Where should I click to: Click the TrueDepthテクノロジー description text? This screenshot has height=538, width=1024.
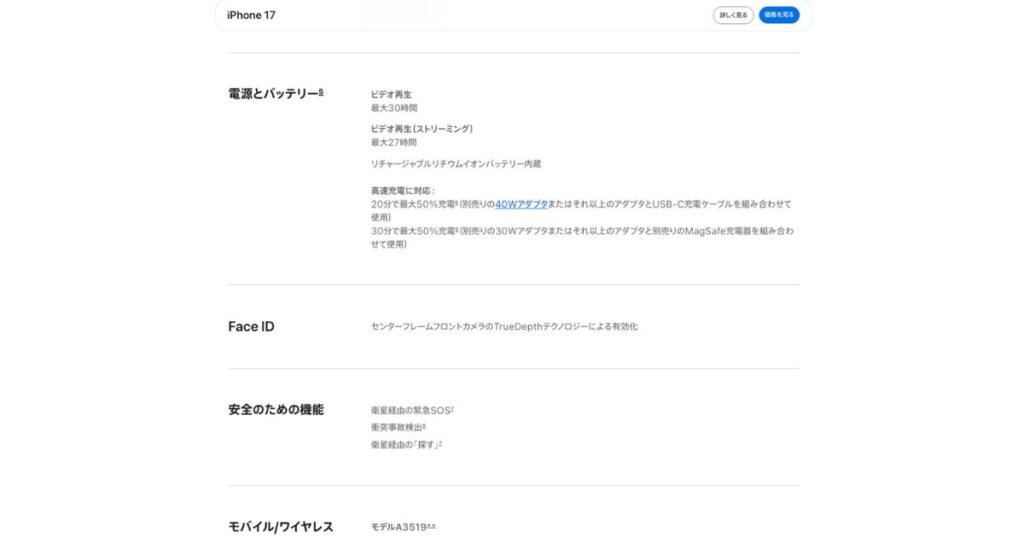coord(504,326)
